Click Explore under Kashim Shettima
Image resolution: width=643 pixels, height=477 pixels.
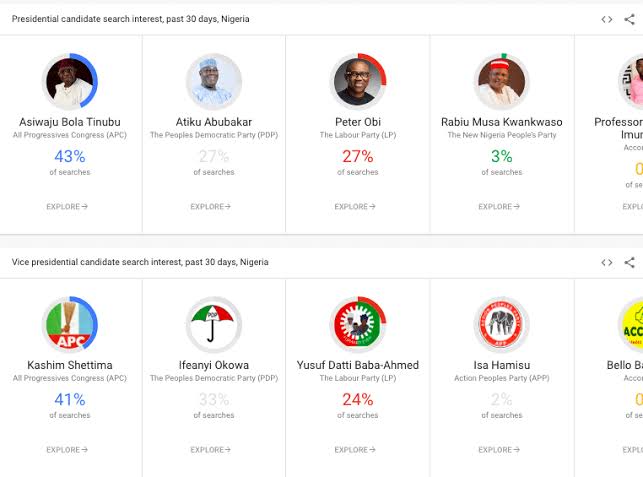coord(67,450)
